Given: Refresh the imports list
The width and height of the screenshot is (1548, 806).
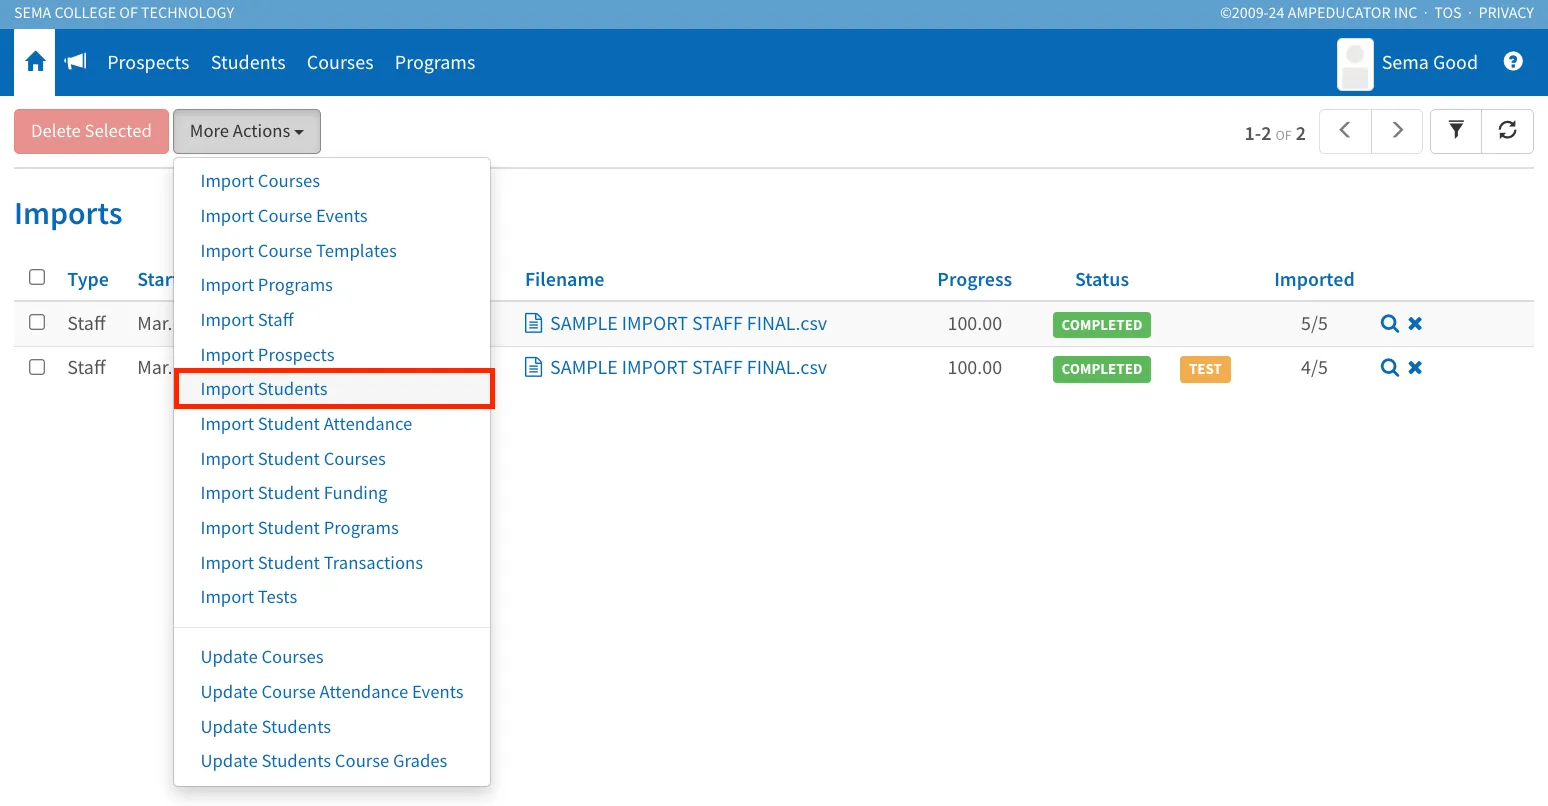Looking at the screenshot, I should pos(1508,131).
